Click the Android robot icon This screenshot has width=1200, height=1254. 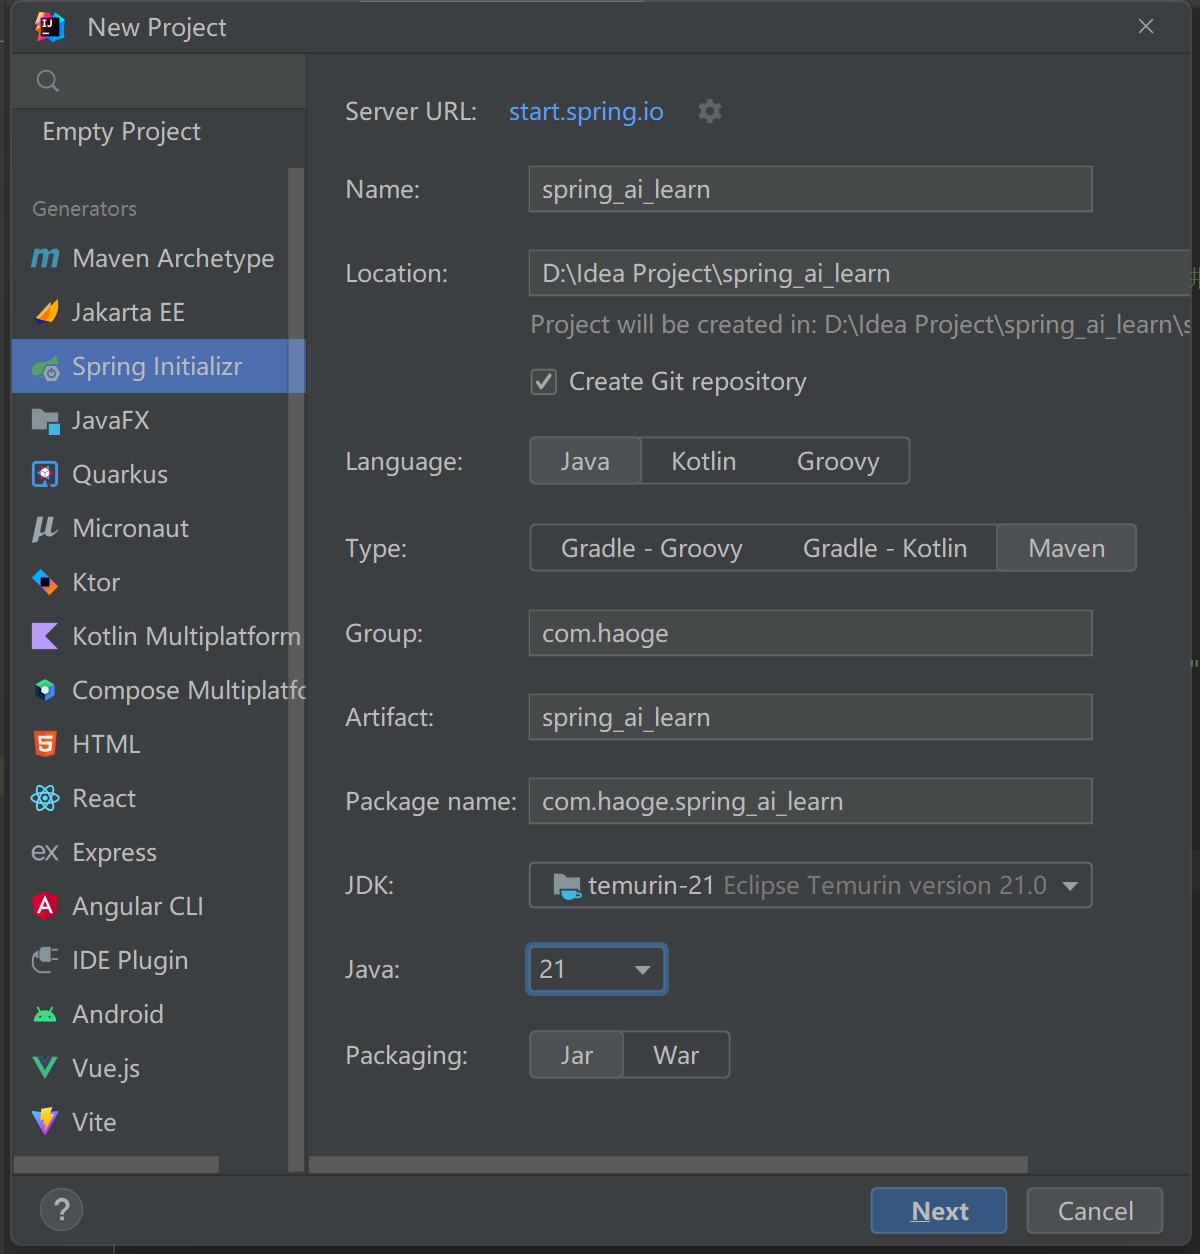pos(45,1015)
